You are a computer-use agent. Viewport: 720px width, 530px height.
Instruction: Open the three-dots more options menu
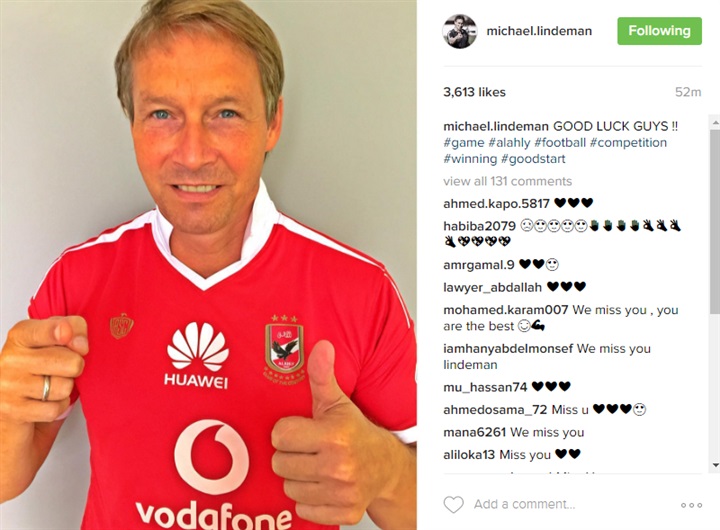pos(692,505)
